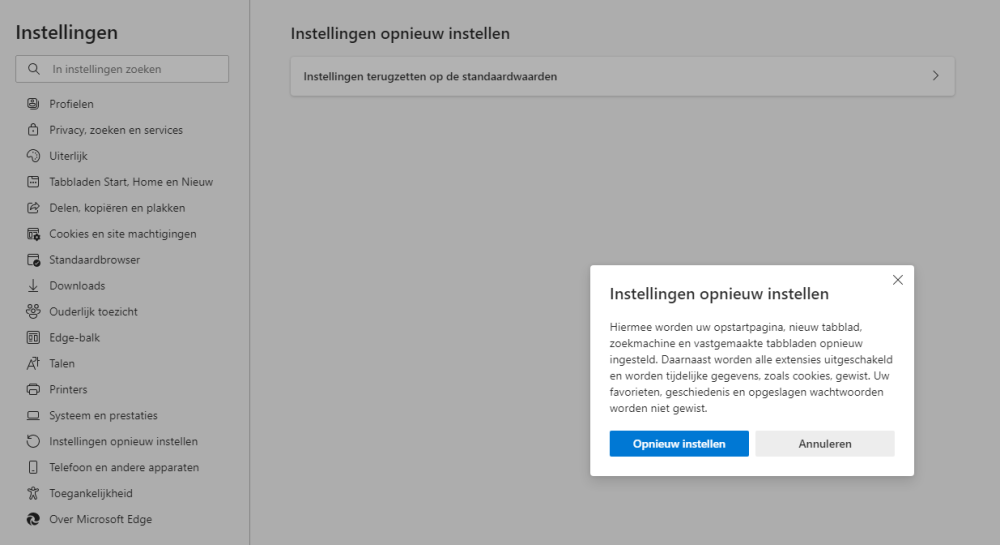Confirm with Opnieuw instellen button
Screen dimensions: 1000x545
click(x=679, y=444)
